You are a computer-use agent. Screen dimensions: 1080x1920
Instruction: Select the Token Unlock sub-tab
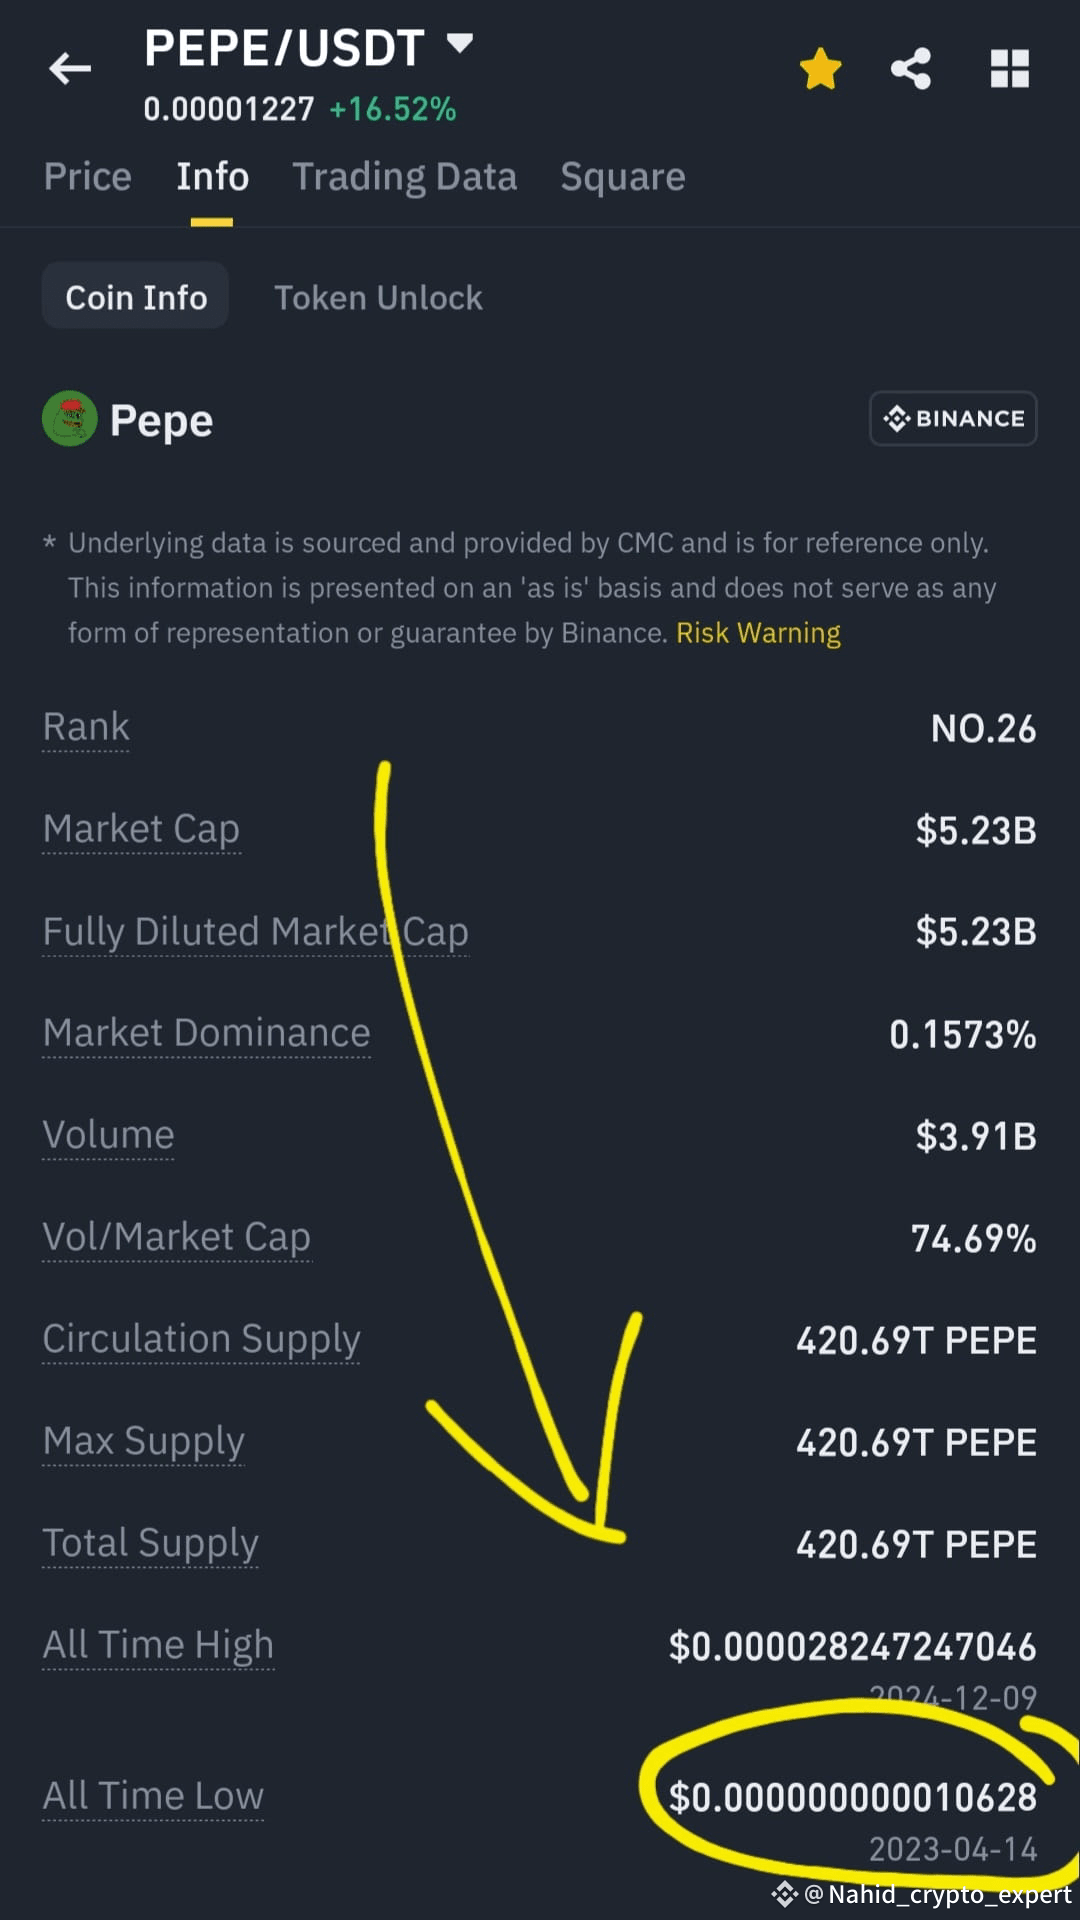pyautogui.click(x=378, y=297)
